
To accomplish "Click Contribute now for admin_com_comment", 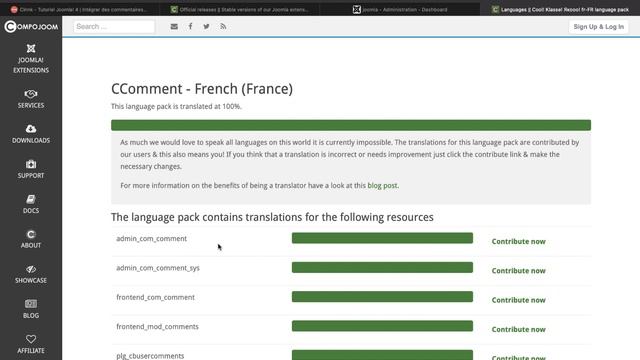I will coord(518,241).
